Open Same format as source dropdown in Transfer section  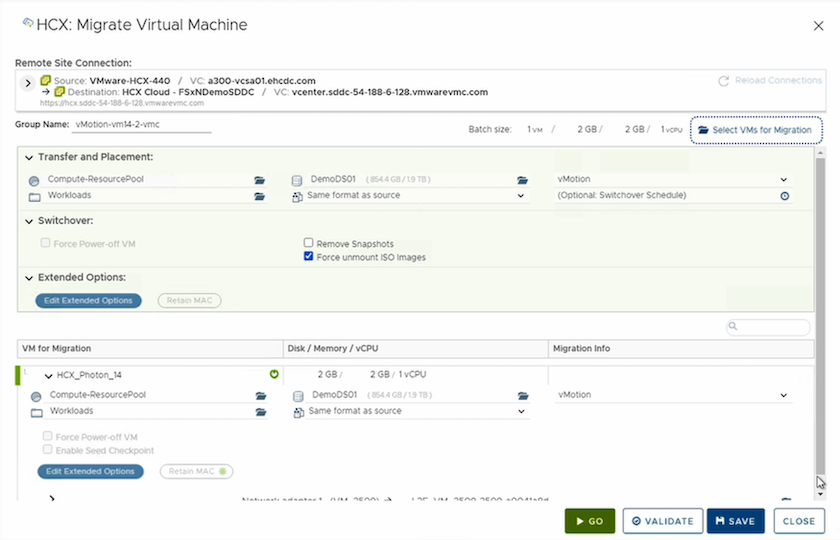pos(521,196)
